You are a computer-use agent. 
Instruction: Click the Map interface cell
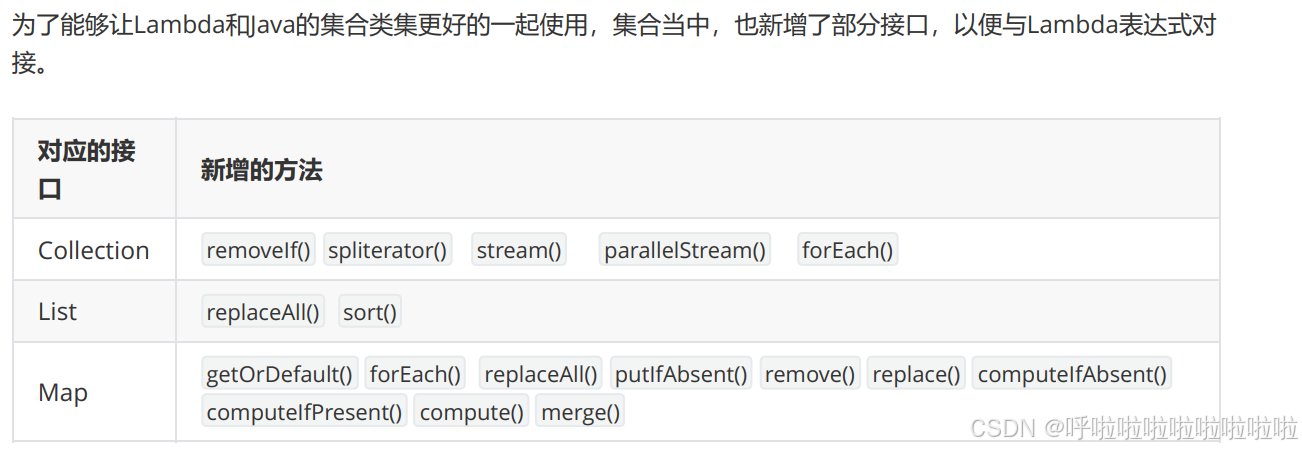[x=94, y=393]
